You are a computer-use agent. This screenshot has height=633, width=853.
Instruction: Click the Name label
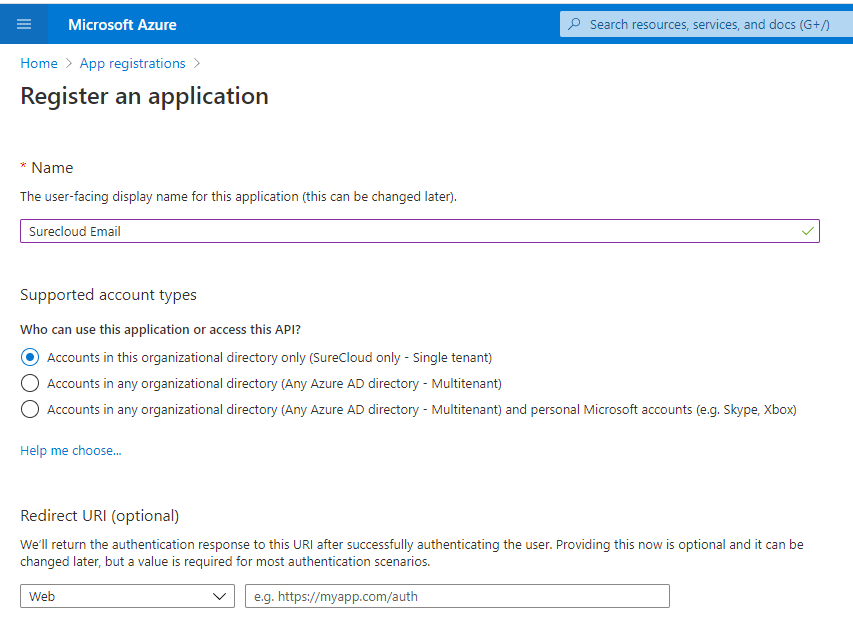point(52,167)
